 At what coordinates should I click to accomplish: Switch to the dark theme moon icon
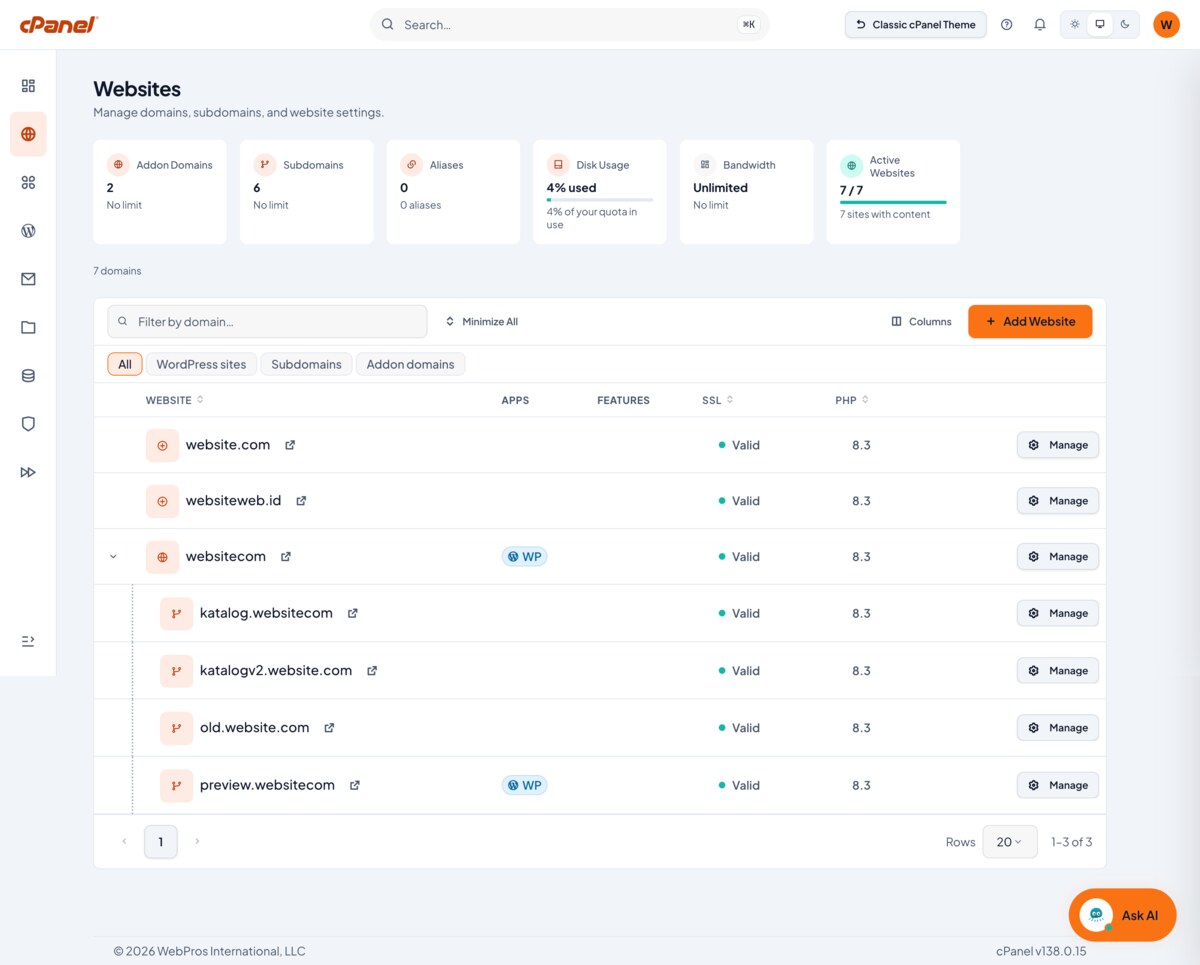click(1125, 24)
